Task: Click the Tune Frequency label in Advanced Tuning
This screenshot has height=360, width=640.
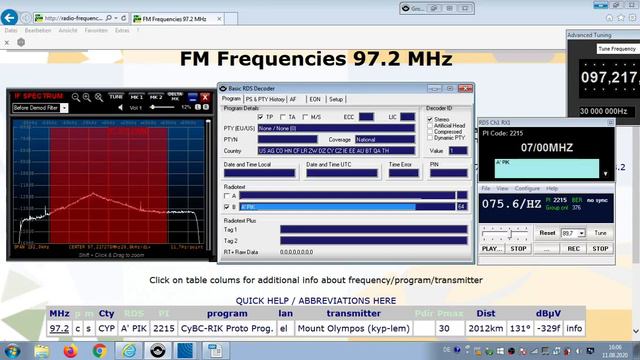Action: [617, 49]
